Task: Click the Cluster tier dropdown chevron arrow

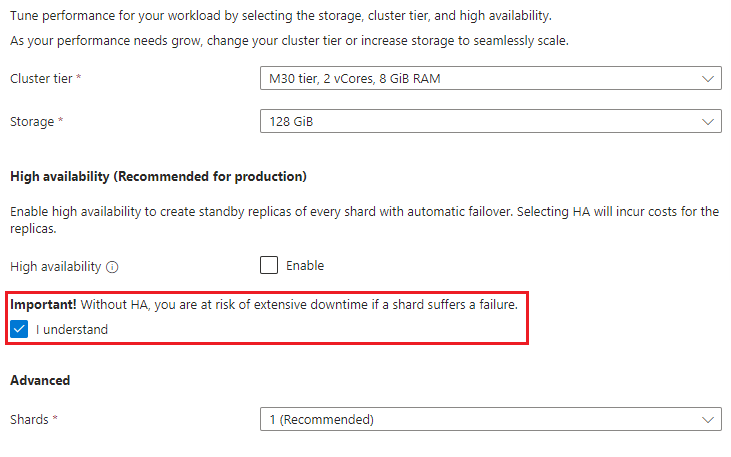Action: point(708,79)
